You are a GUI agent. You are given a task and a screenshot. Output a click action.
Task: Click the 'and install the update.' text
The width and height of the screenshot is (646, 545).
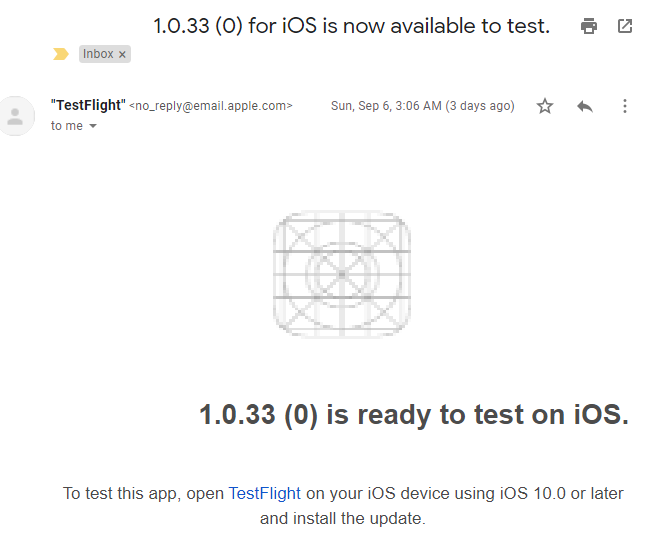click(342, 518)
